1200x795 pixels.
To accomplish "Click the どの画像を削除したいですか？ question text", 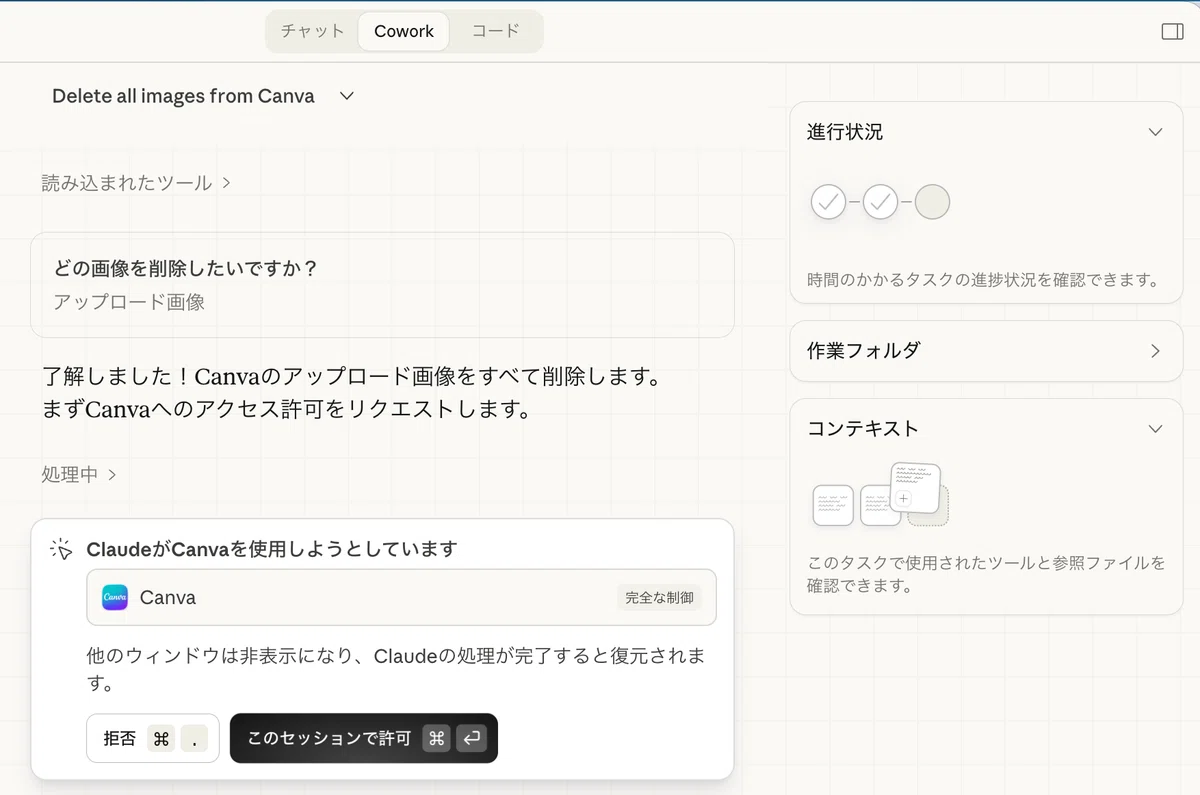I will click(x=185, y=268).
